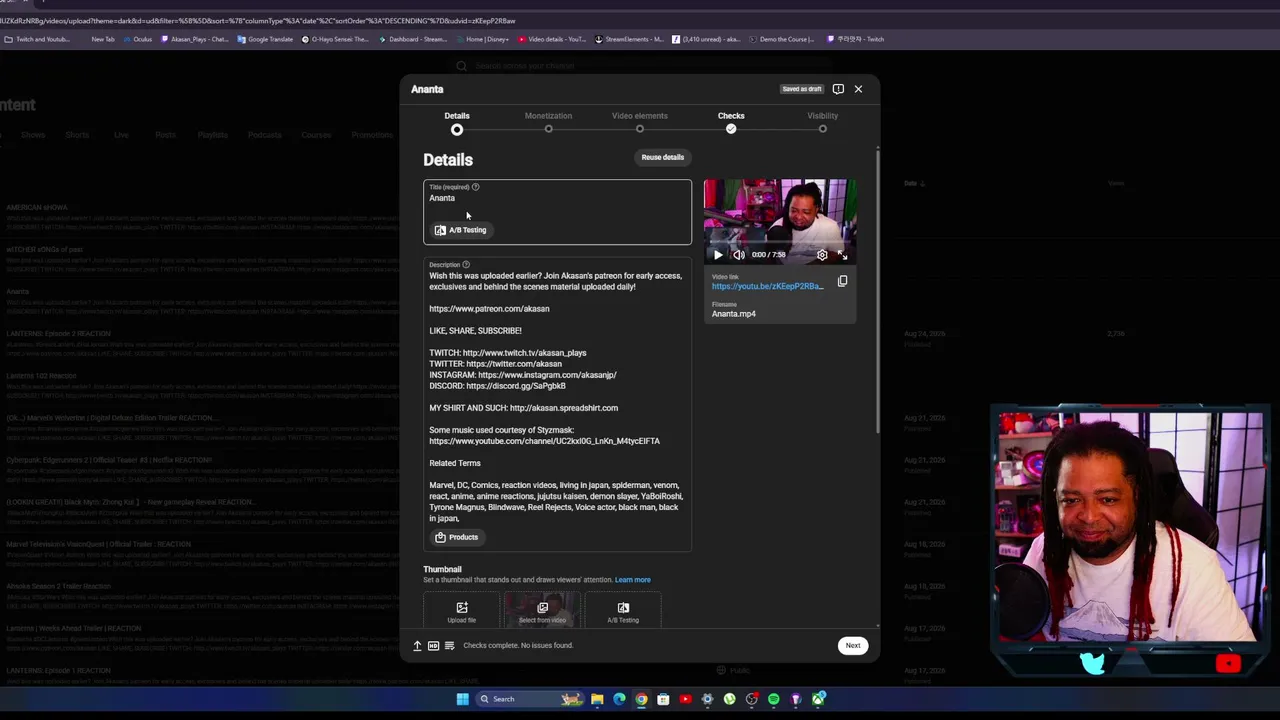Open the Home | Disney+ bookmark
This screenshot has height=720, width=1280.
click(x=482, y=39)
